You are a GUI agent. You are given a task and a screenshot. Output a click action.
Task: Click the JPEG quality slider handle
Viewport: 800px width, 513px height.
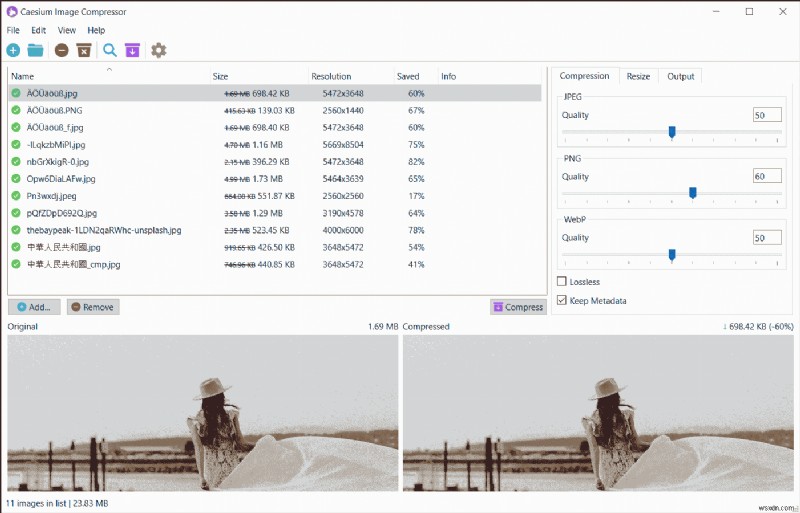tap(672, 132)
